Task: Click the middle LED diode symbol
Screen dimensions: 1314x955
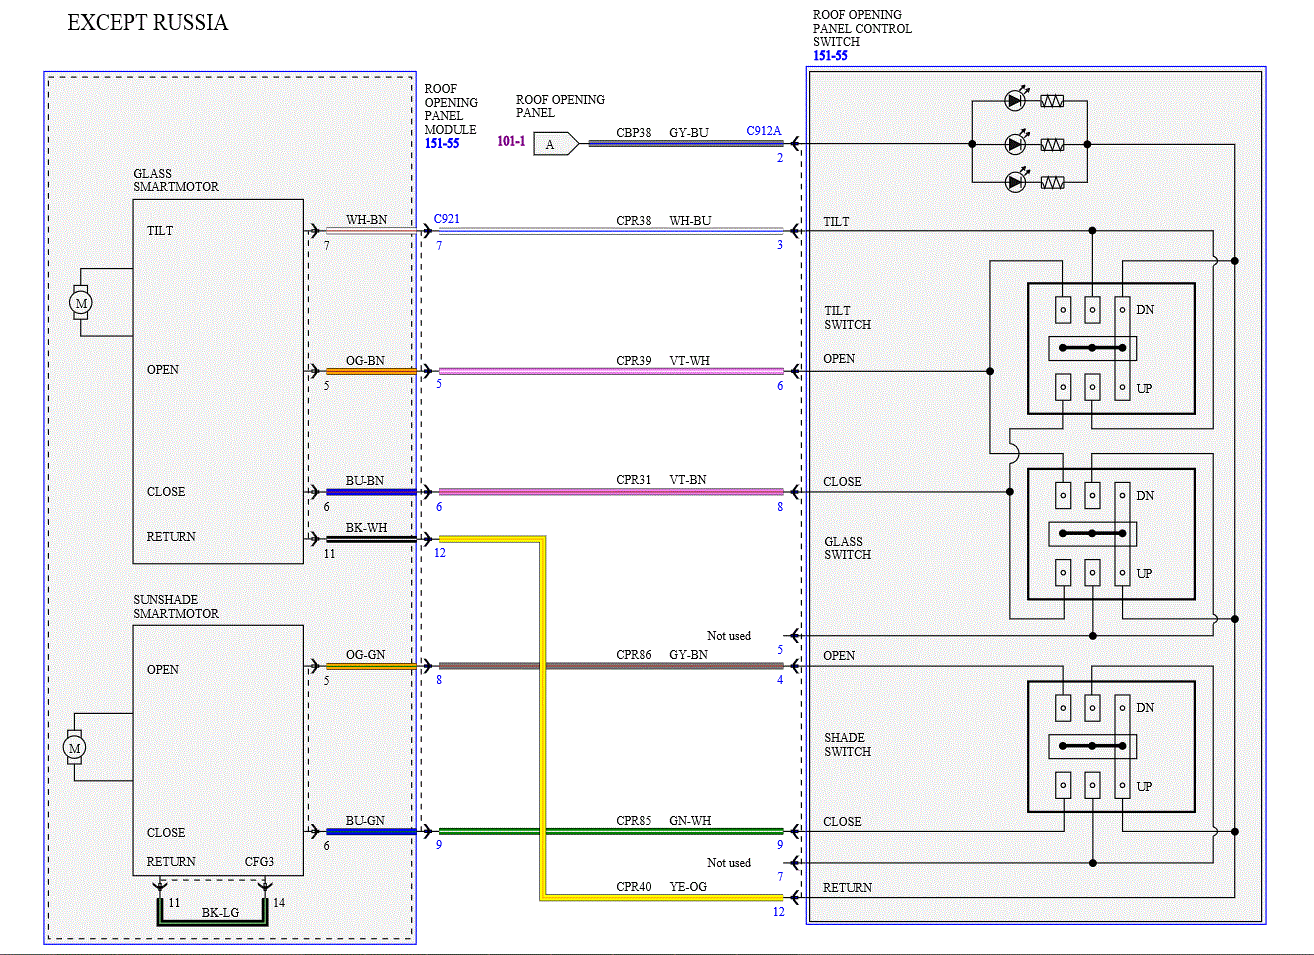Action: 1016,144
